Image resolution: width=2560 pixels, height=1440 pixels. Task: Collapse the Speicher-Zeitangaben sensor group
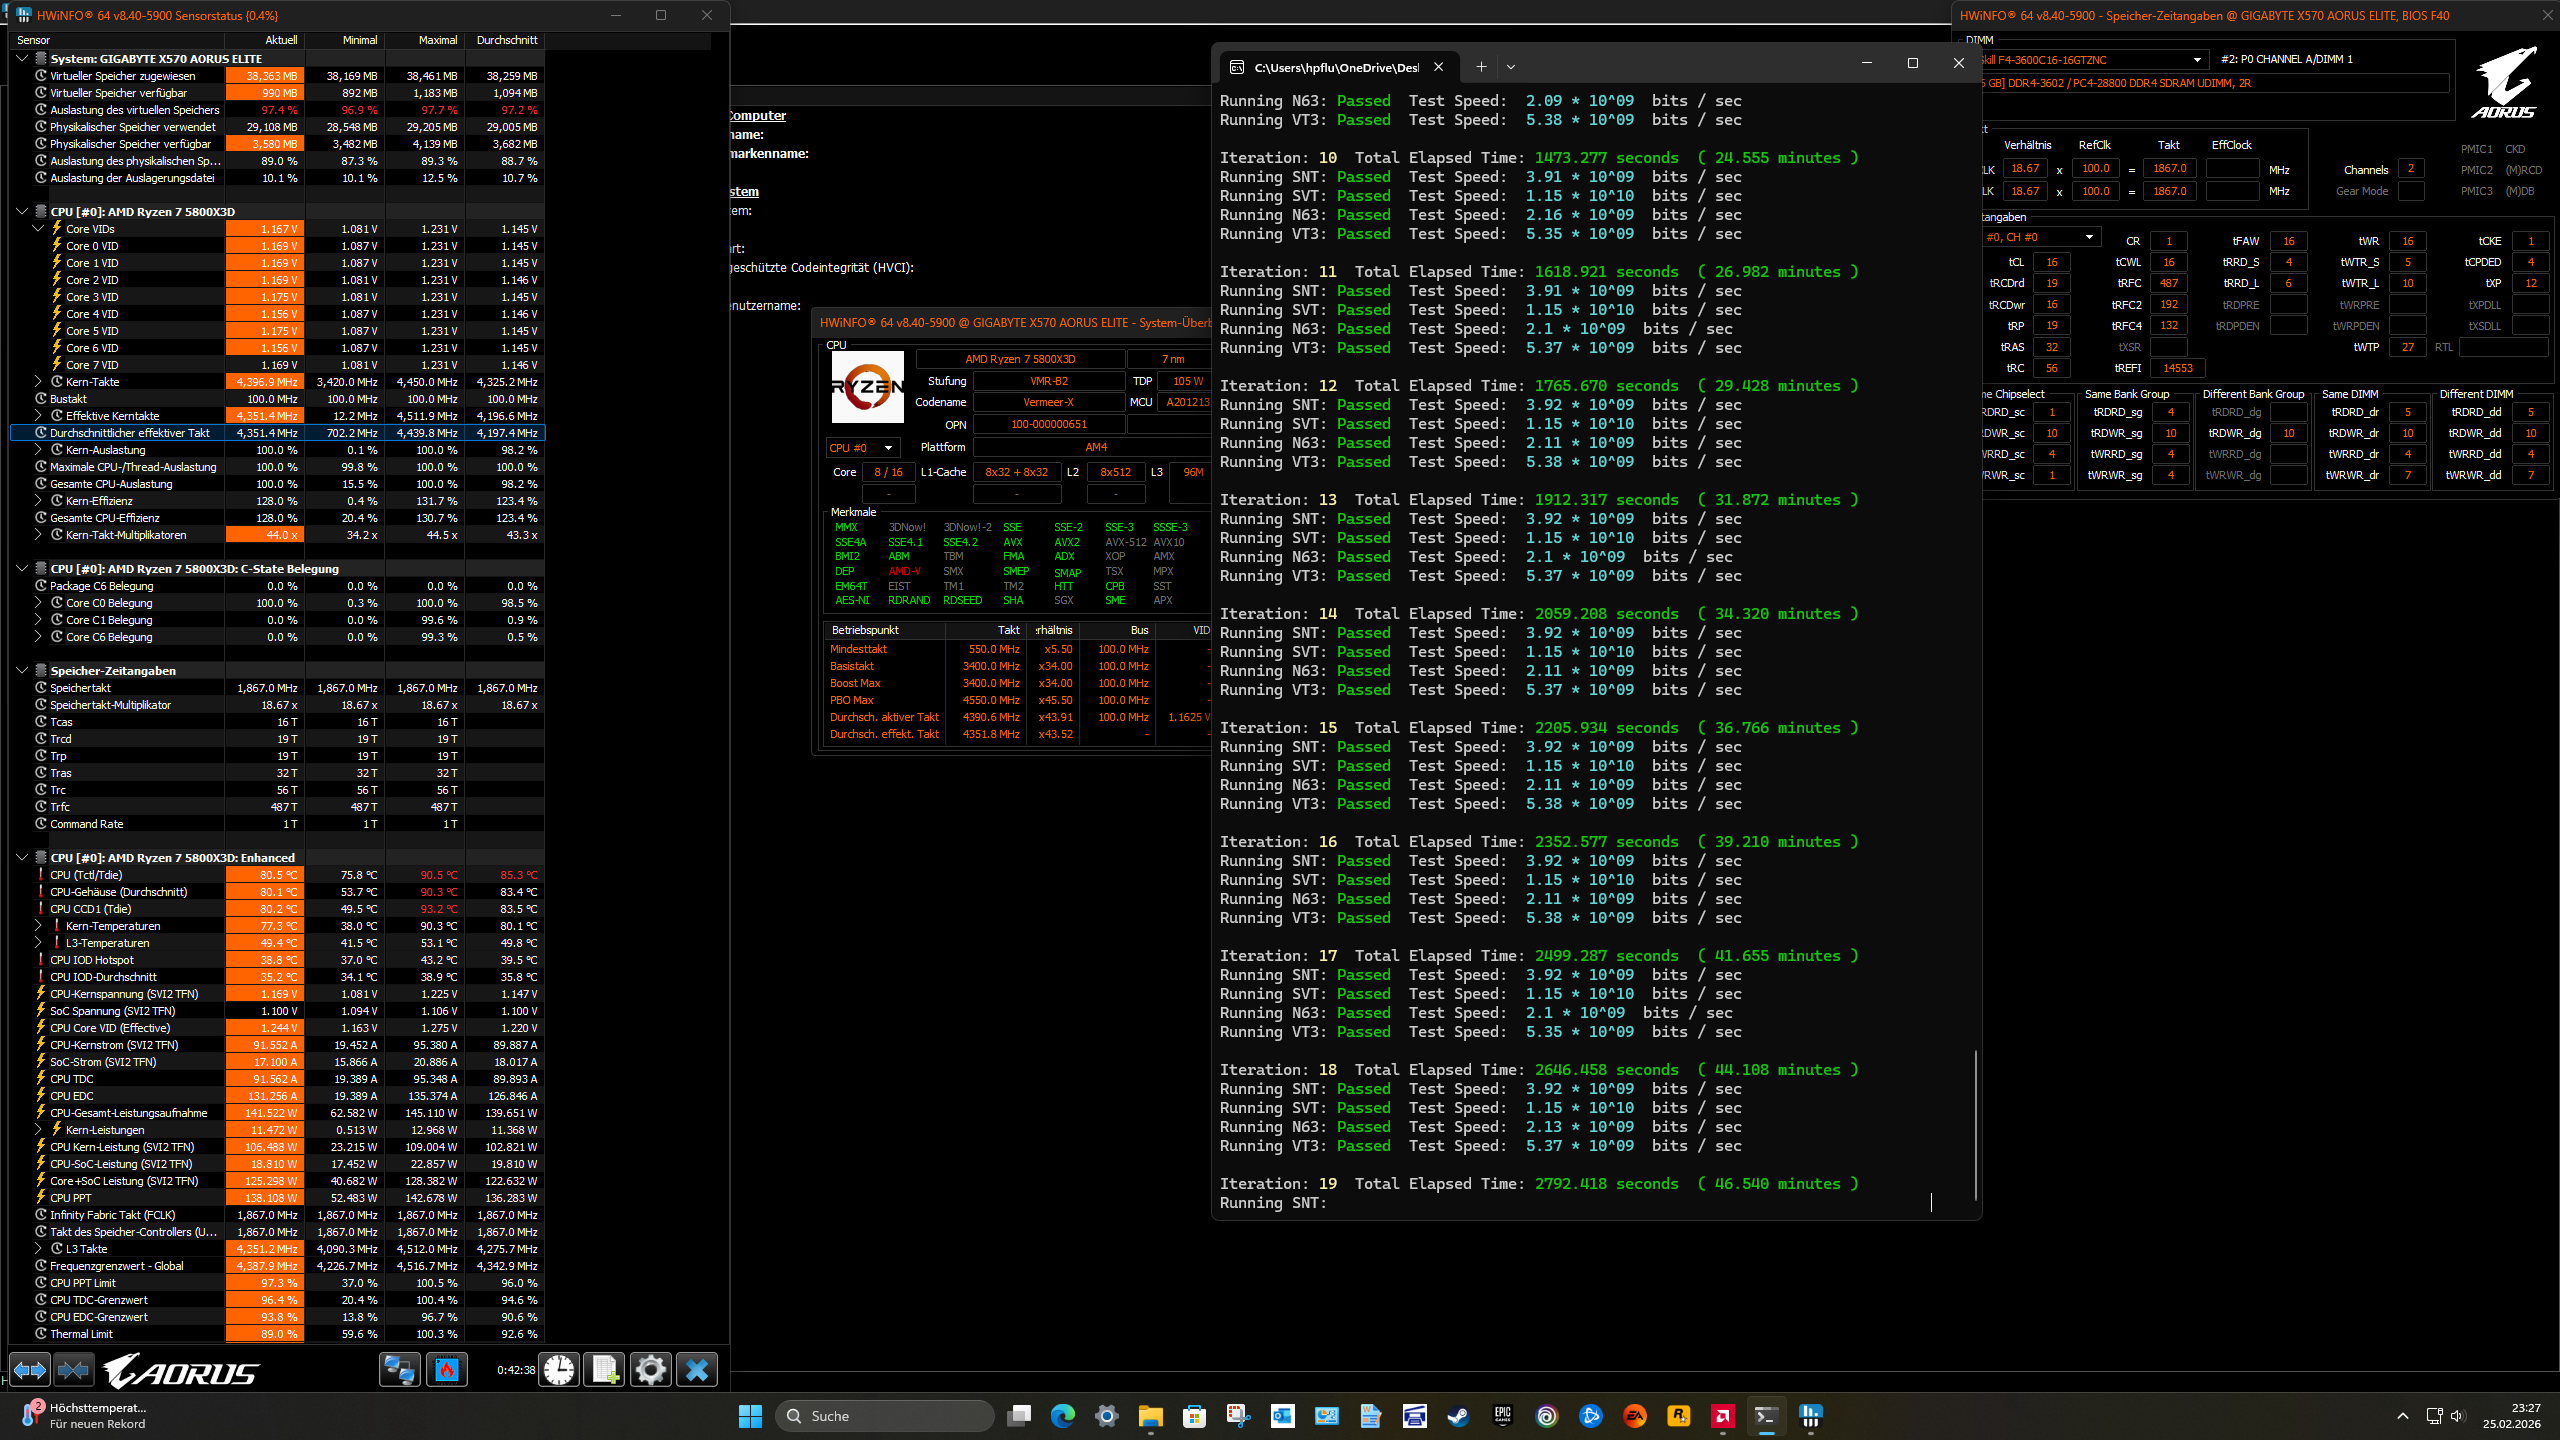click(22, 670)
